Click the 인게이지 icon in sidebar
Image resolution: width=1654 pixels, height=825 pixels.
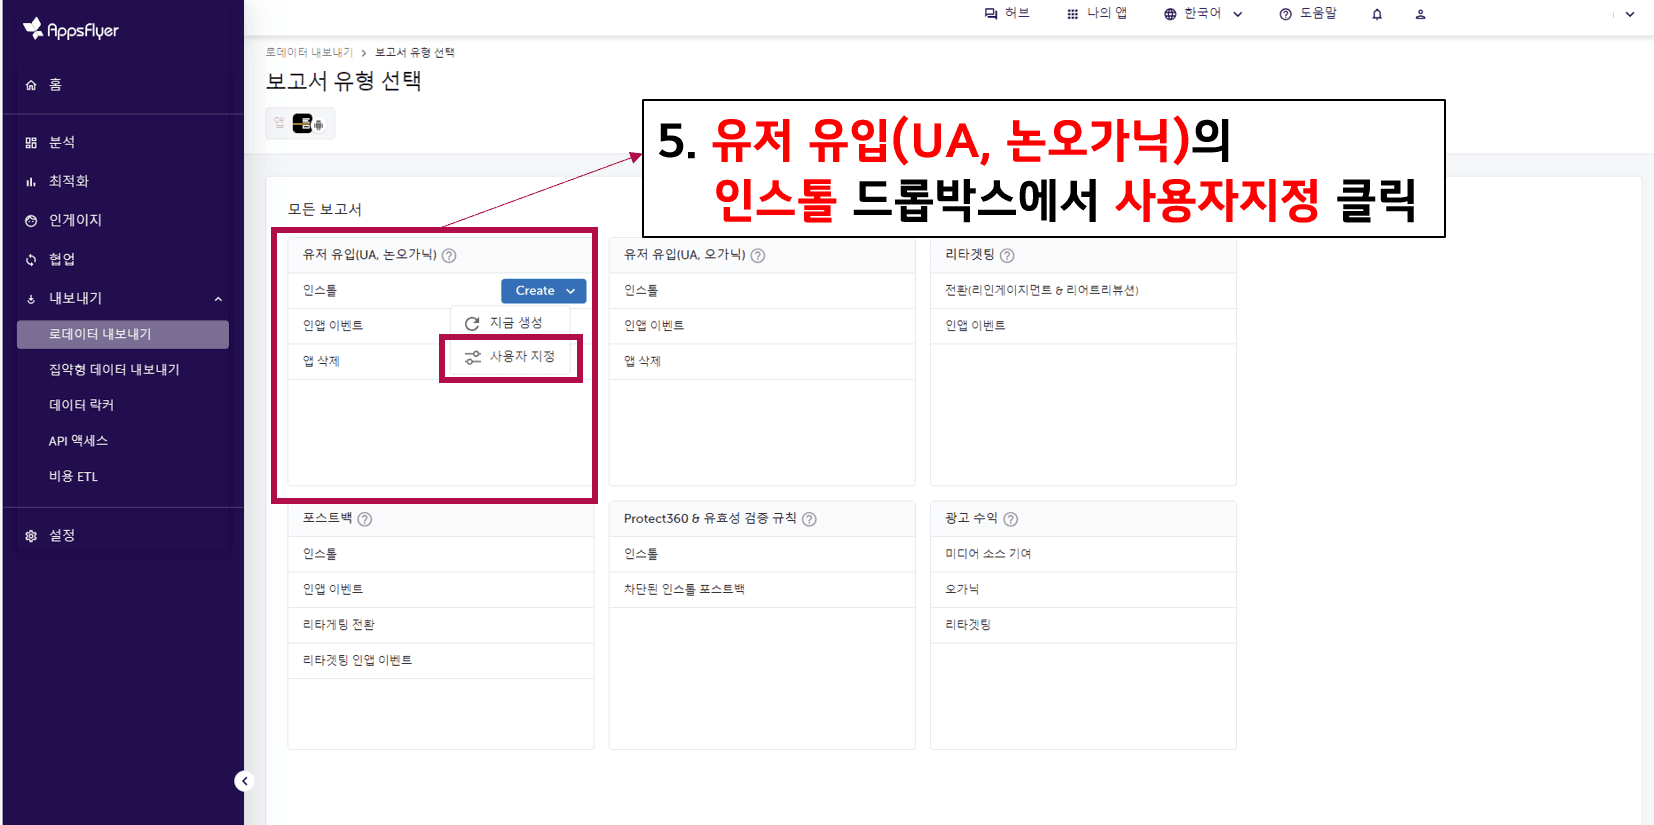[x=31, y=221]
